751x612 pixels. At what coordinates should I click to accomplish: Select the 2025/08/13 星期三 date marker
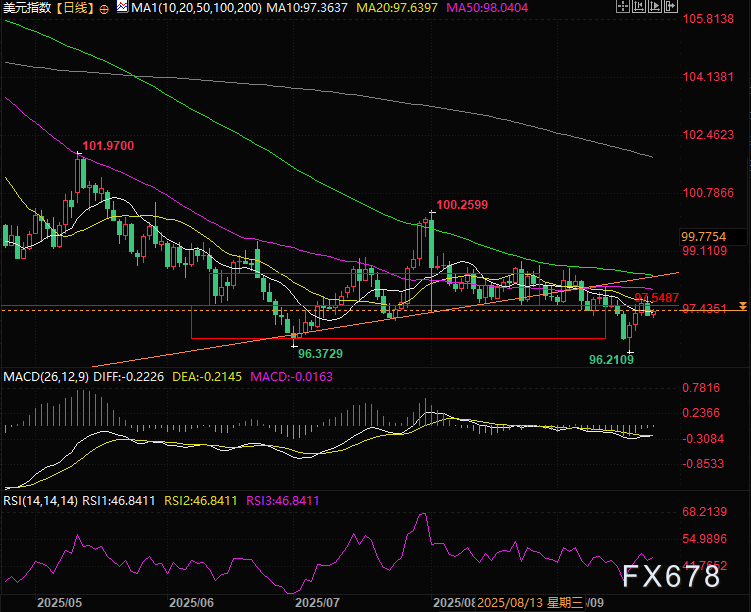point(527,603)
